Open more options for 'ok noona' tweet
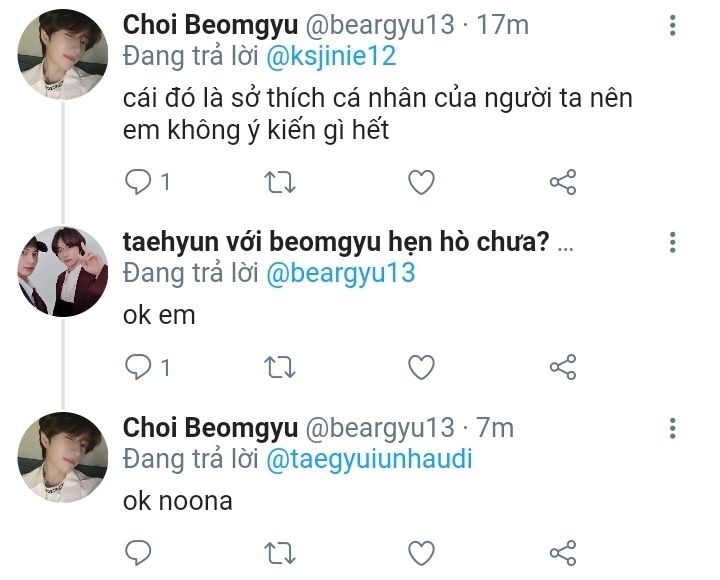This screenshot has width=720, height=580. click(x=672, y=428)
